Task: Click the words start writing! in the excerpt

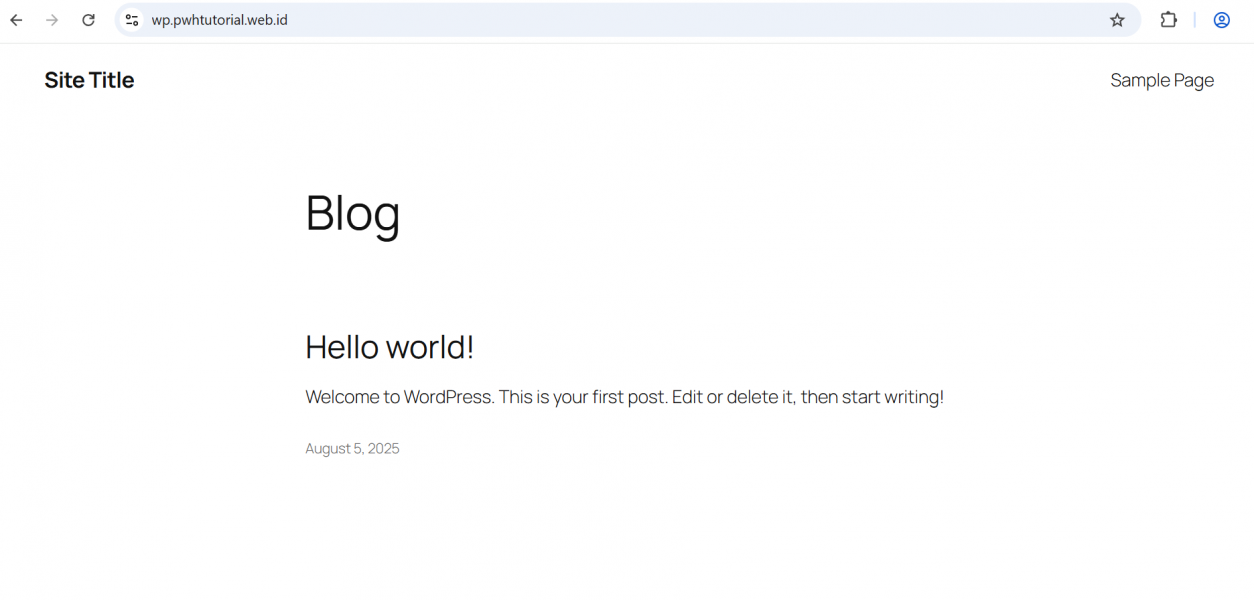Action: click(893, 397)
